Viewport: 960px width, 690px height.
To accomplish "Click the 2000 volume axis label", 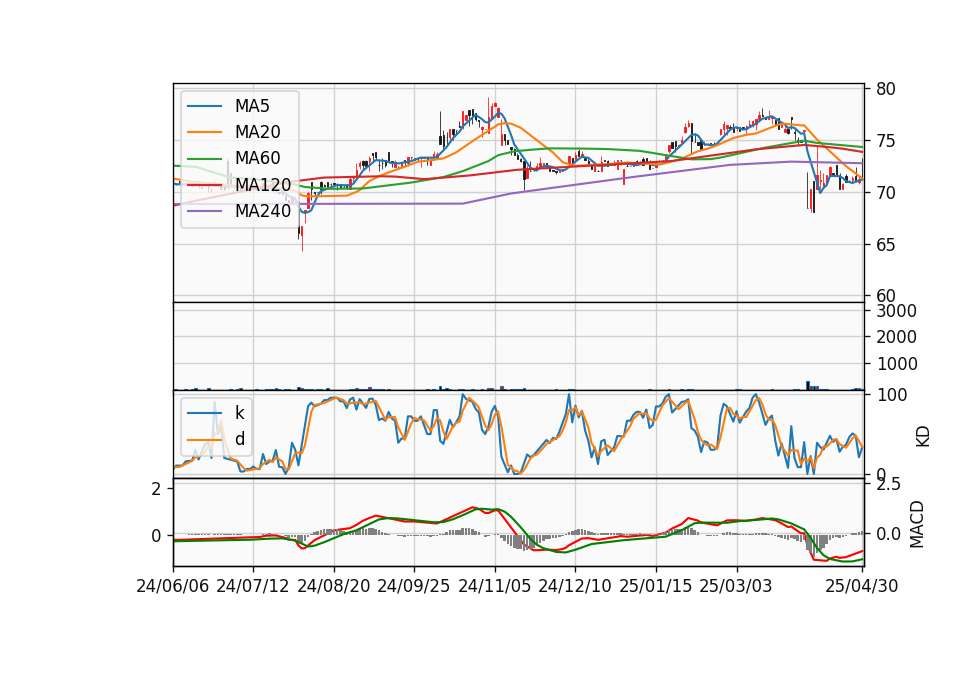I will pos(897,337).
